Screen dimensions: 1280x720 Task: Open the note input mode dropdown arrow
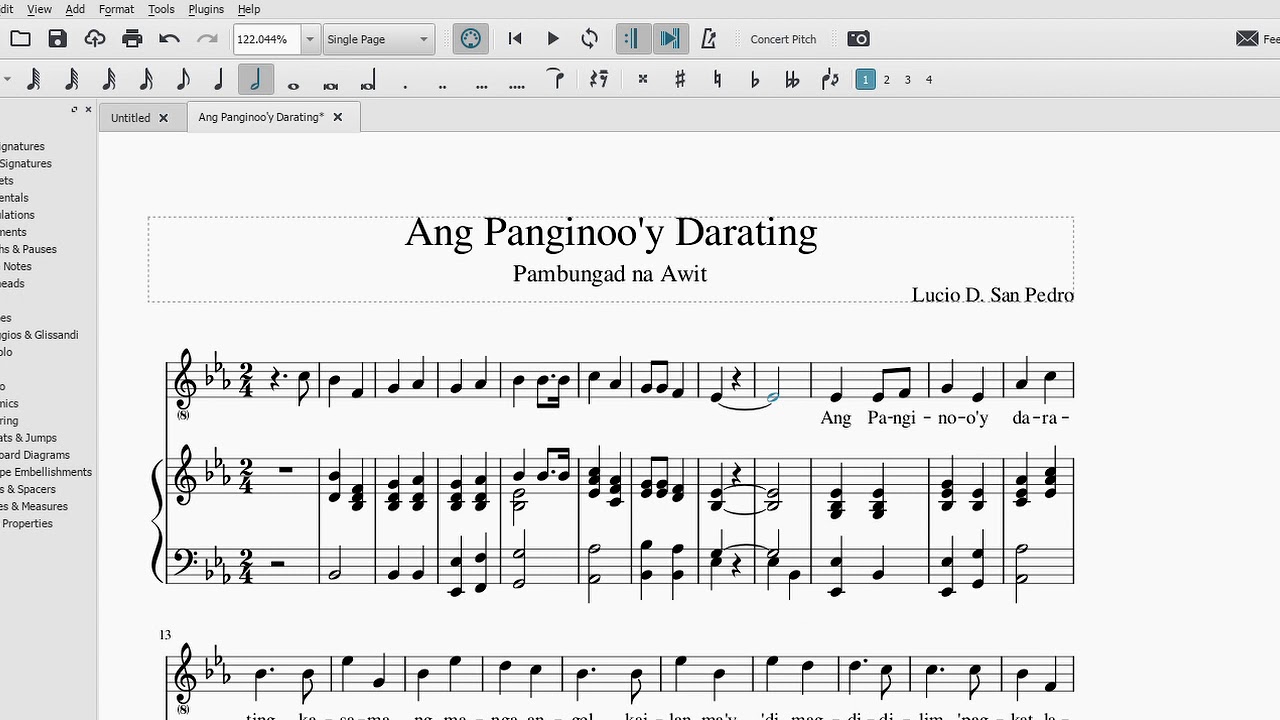pyautogui.click(x=6, y=80)
